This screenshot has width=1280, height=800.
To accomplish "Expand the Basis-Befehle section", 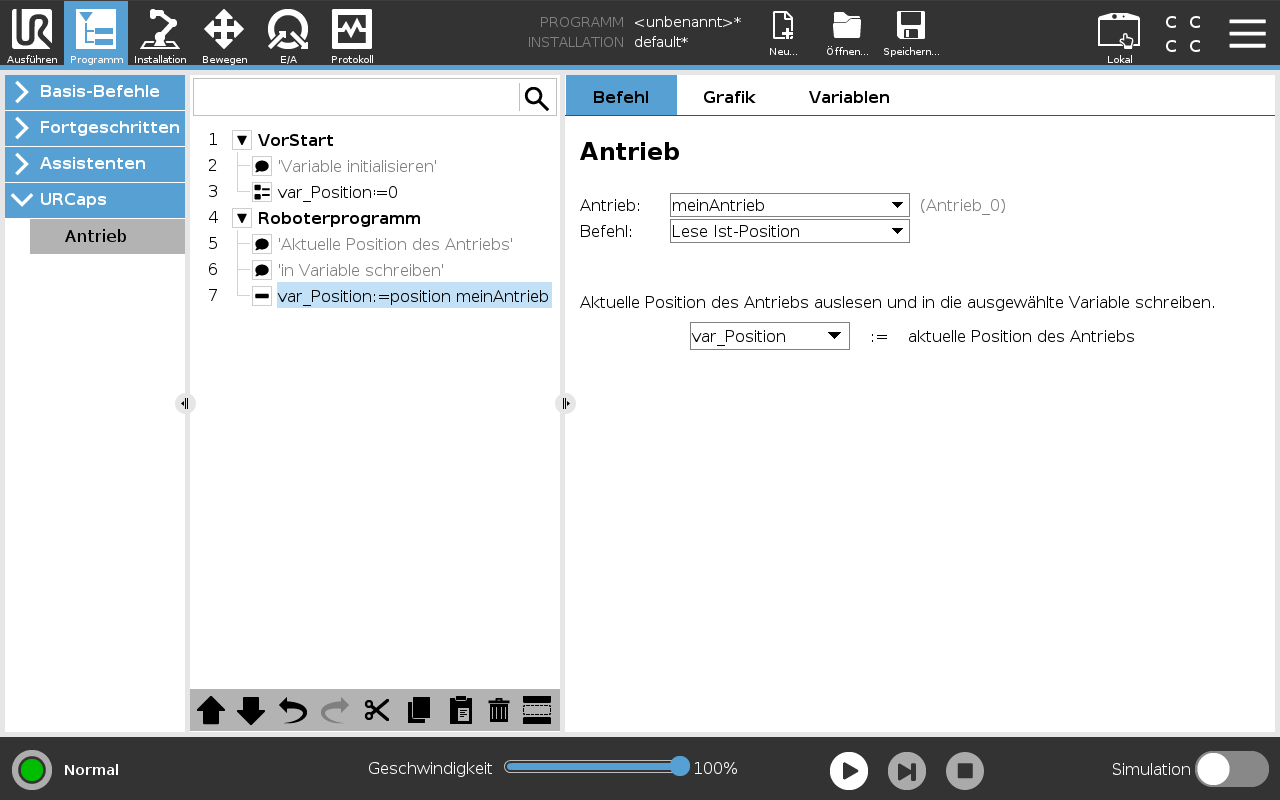I will point(95,92).
